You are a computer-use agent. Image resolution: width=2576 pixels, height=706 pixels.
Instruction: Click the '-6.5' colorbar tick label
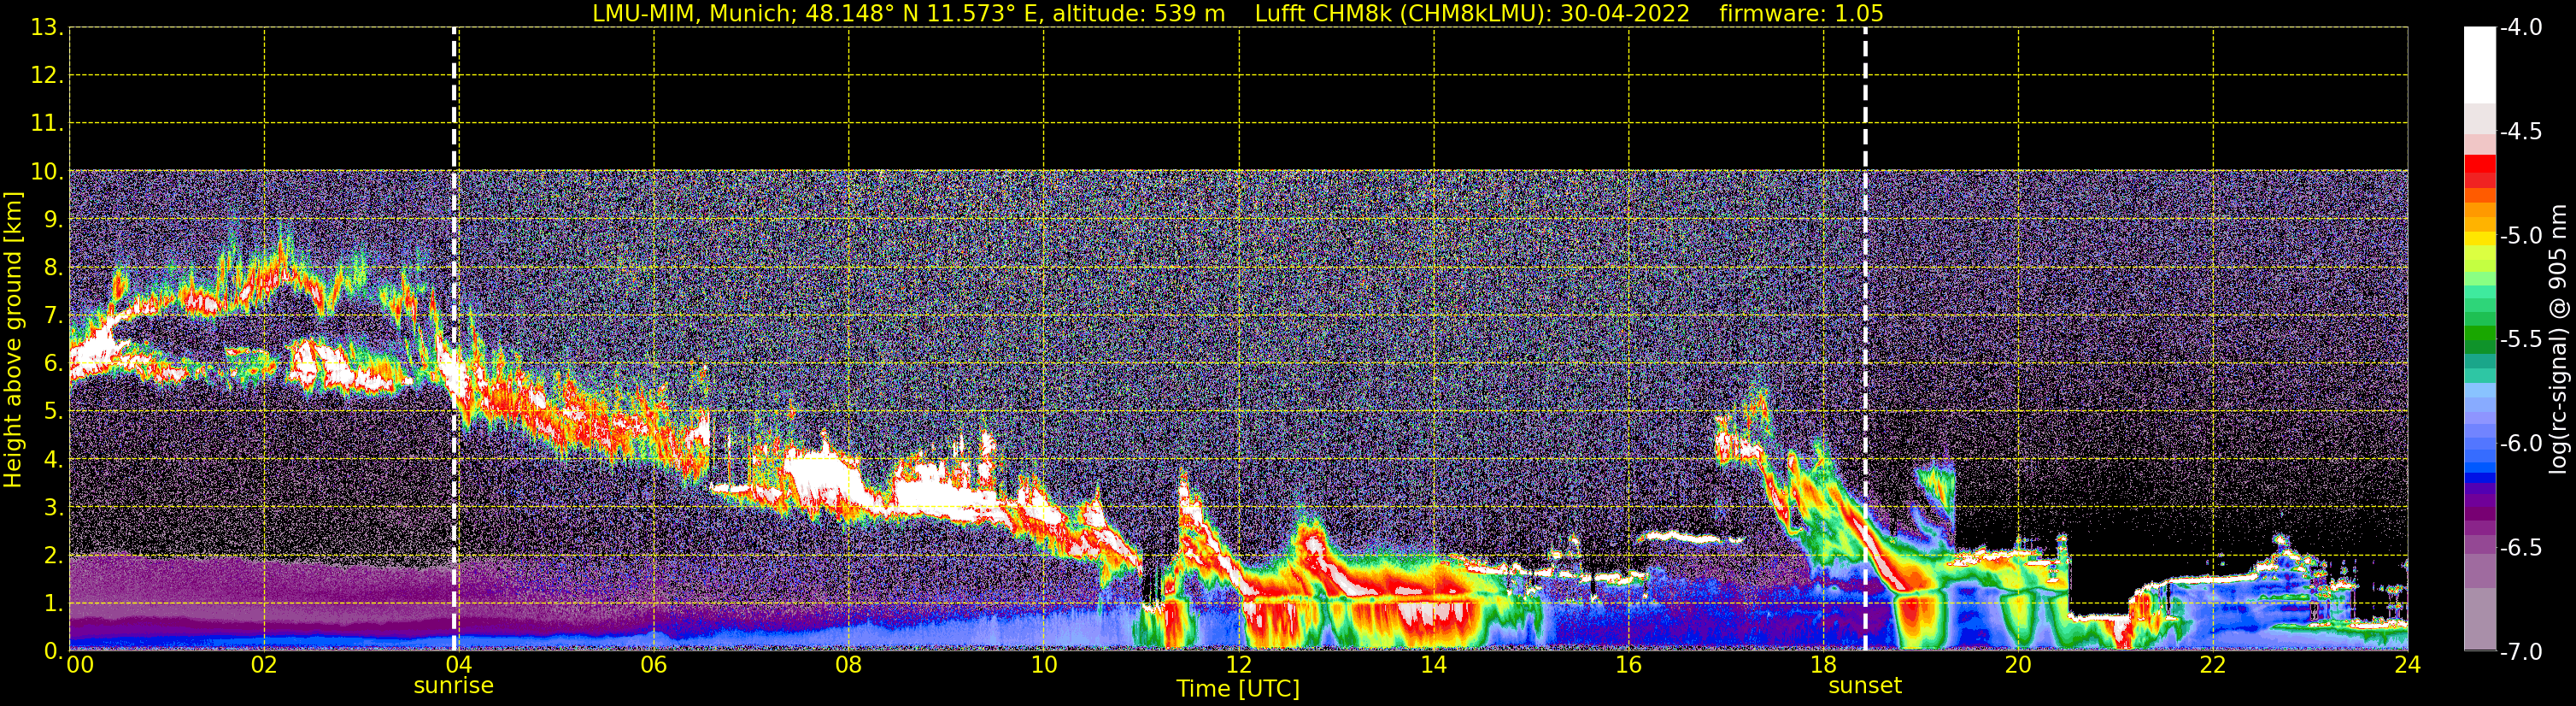tap(2521, 547)
